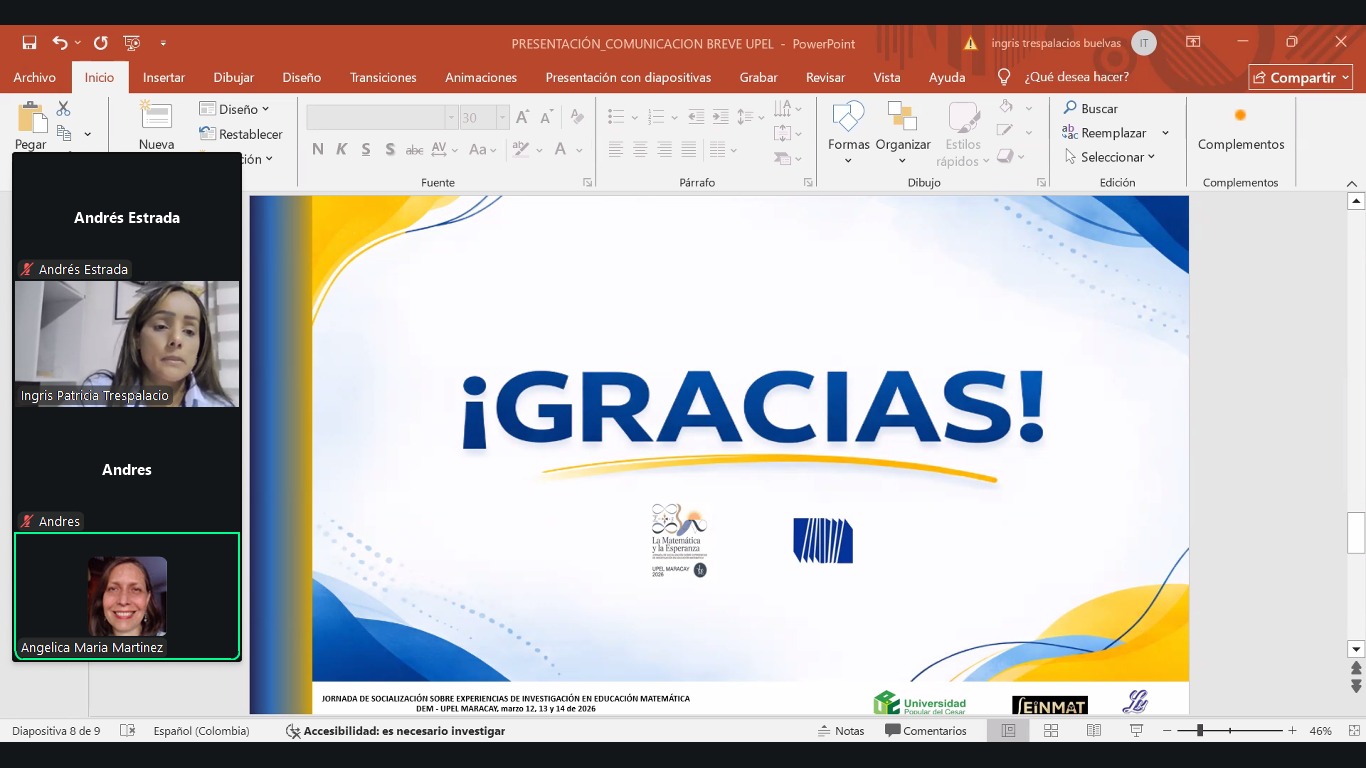
Task: Switch to the Transiciones tab
Action: point(383,77)
